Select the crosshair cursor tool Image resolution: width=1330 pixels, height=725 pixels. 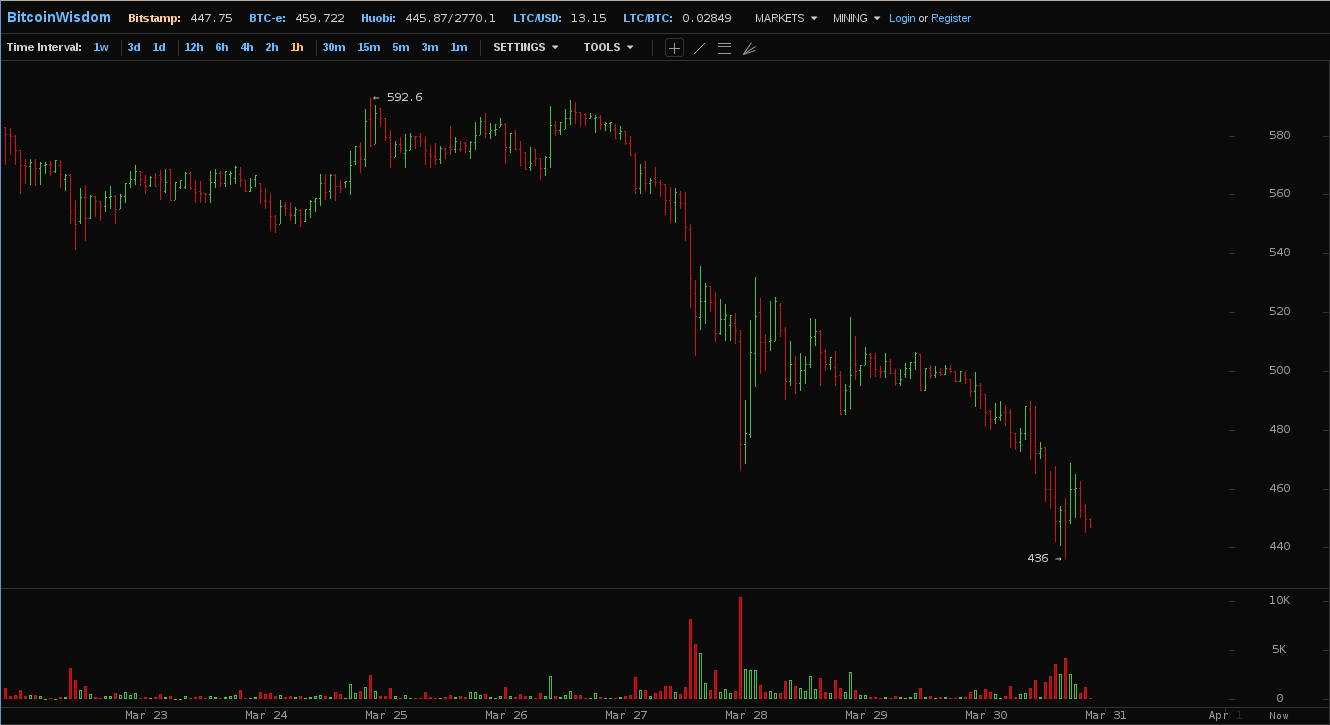click(x=675, y=48)
